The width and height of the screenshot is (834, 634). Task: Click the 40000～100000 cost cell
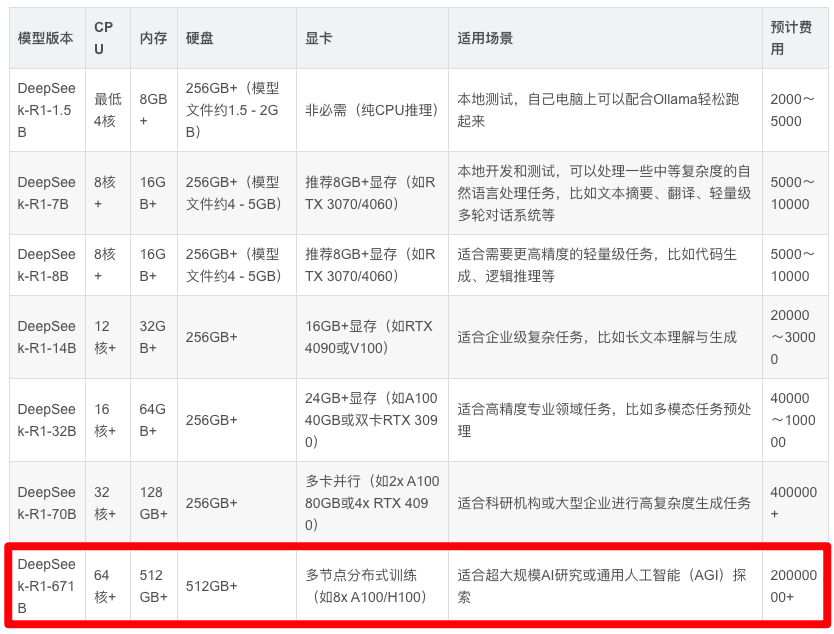pos(795,420)
